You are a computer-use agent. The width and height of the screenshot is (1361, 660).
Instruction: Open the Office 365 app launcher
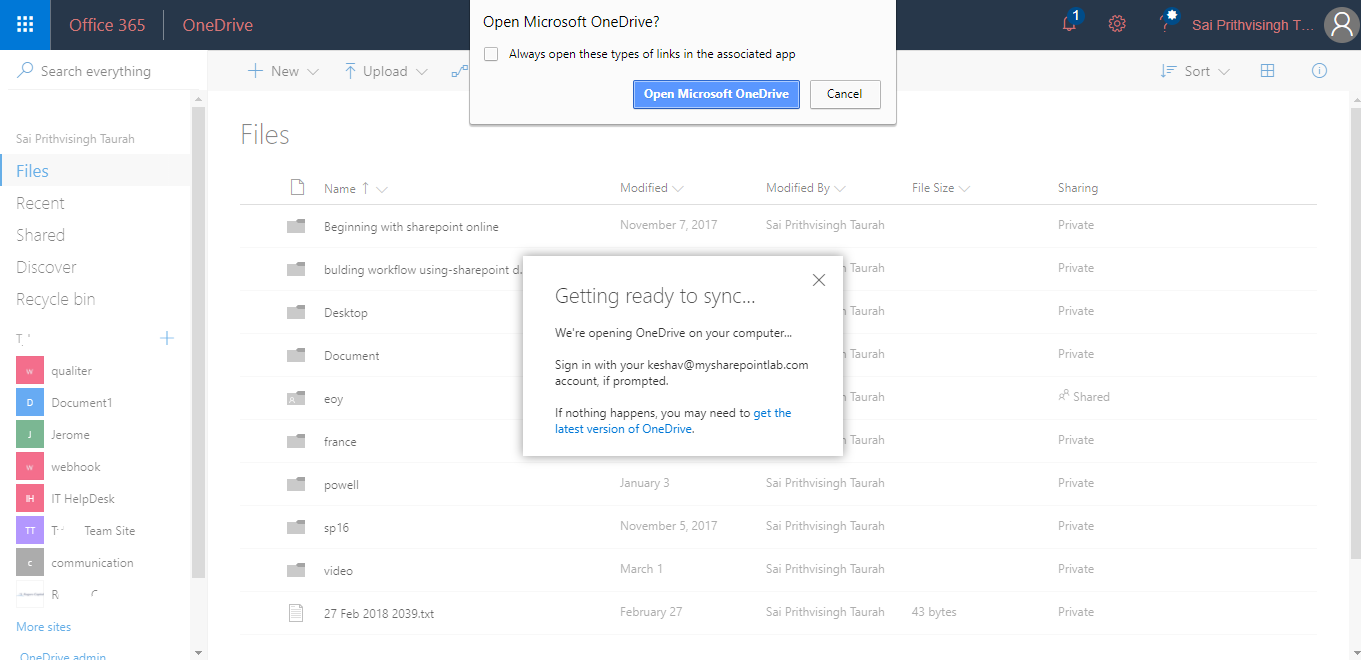point(25,25)
